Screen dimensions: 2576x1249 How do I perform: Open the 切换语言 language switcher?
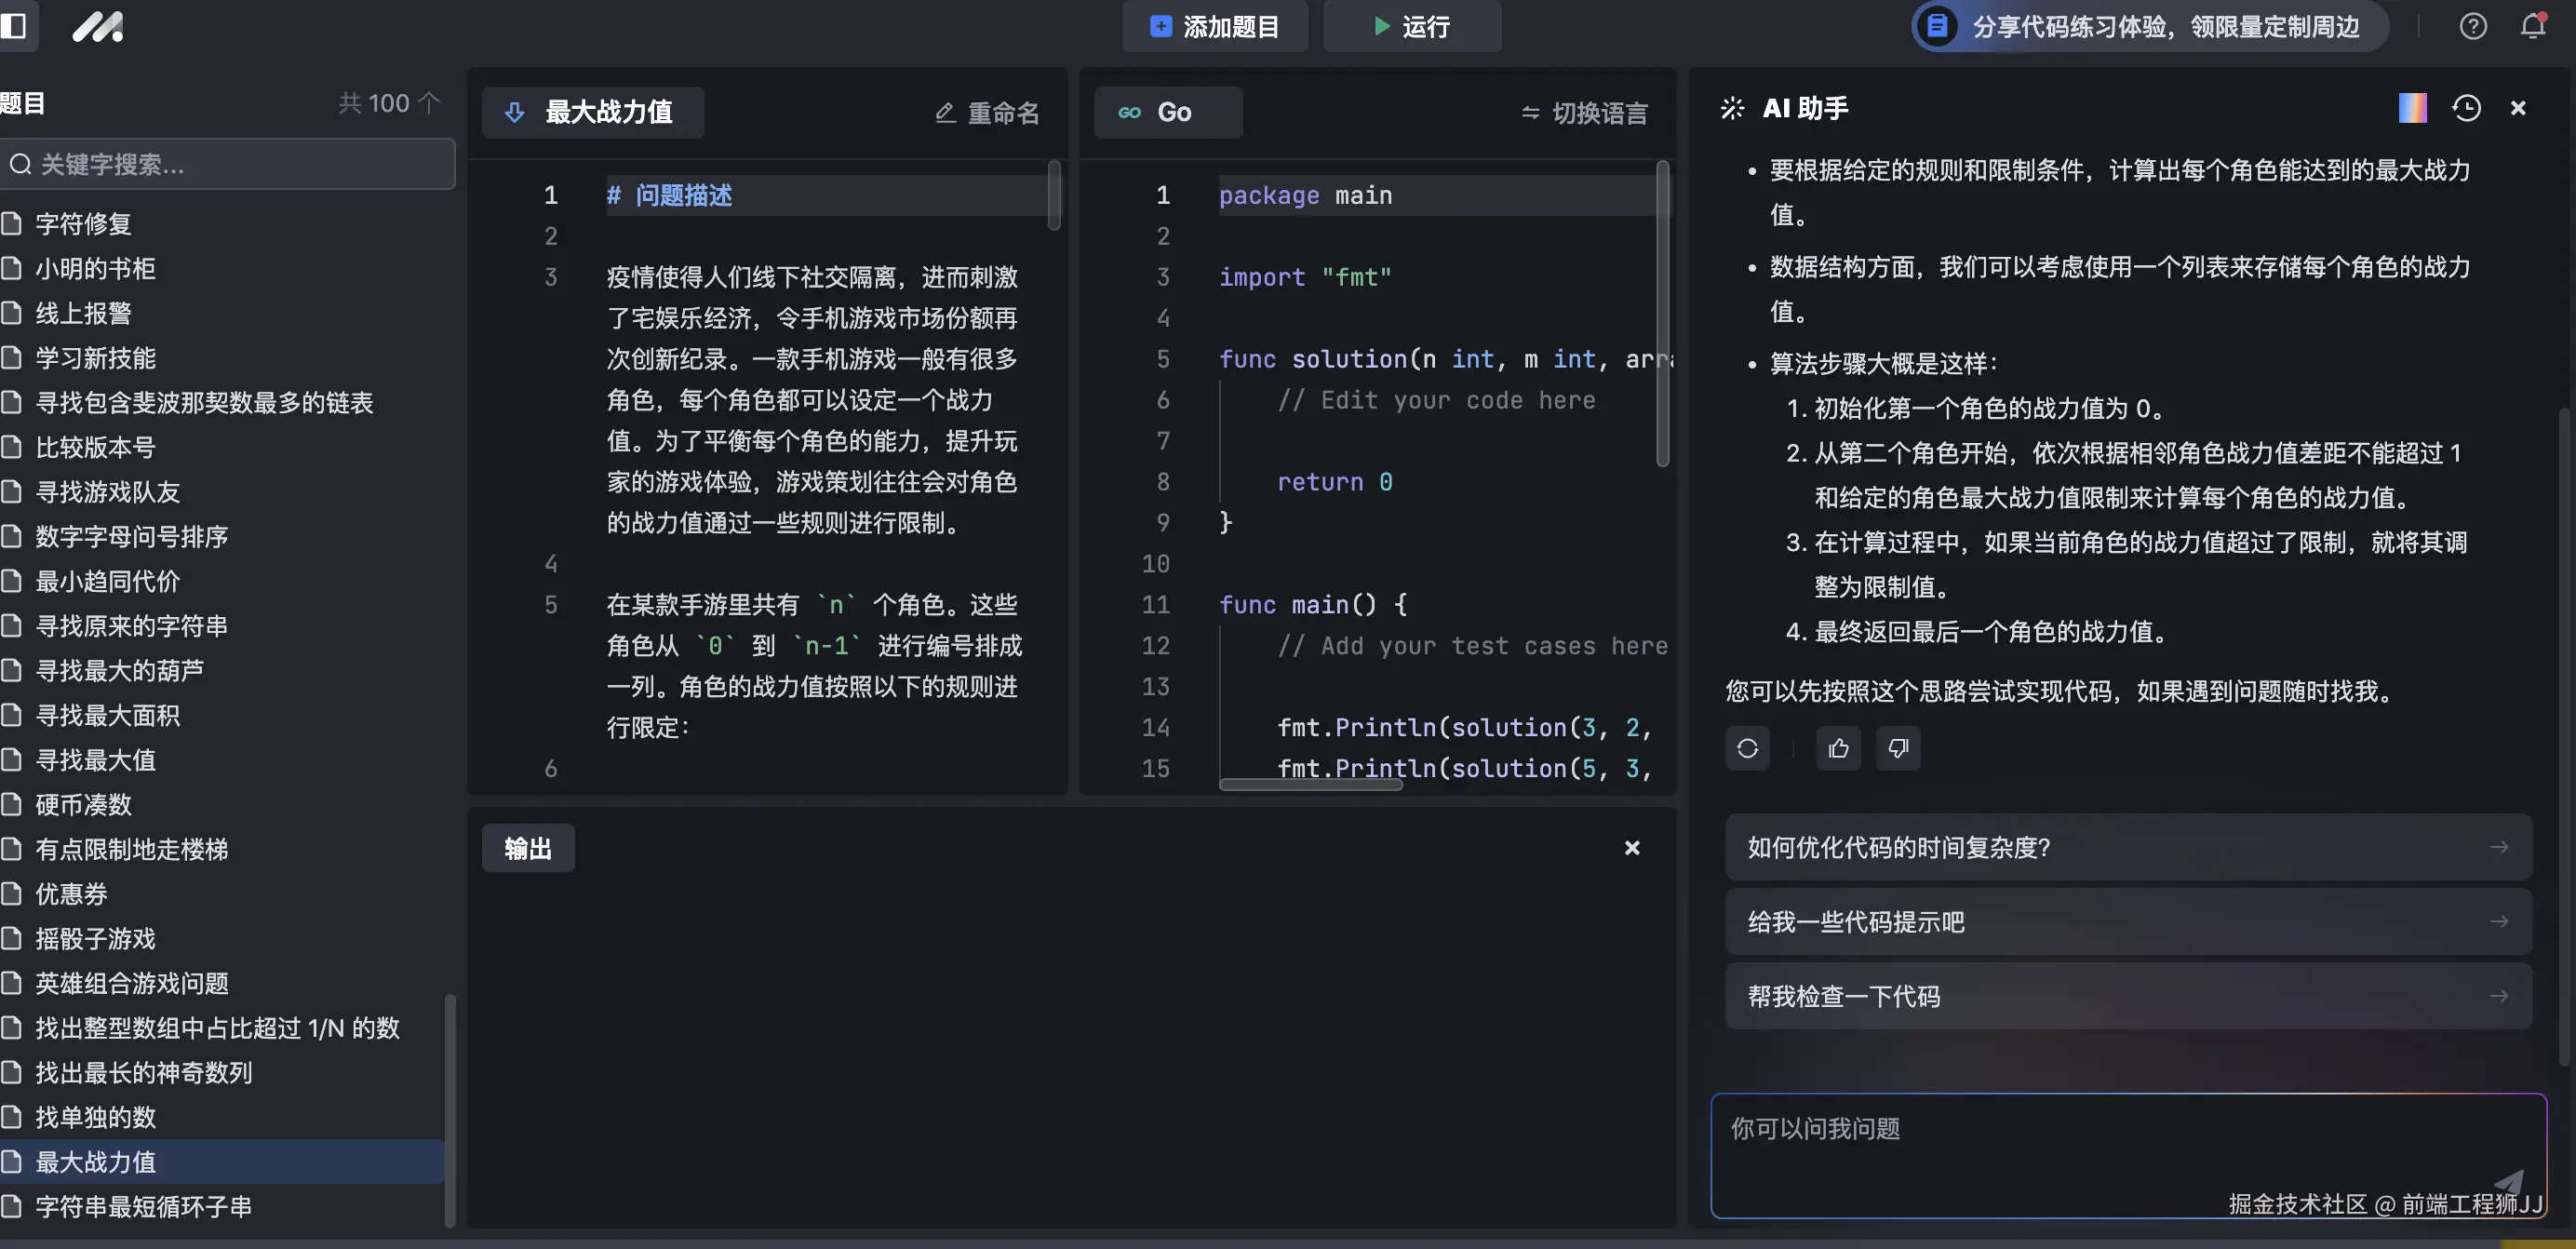[x=1583, y=113]
